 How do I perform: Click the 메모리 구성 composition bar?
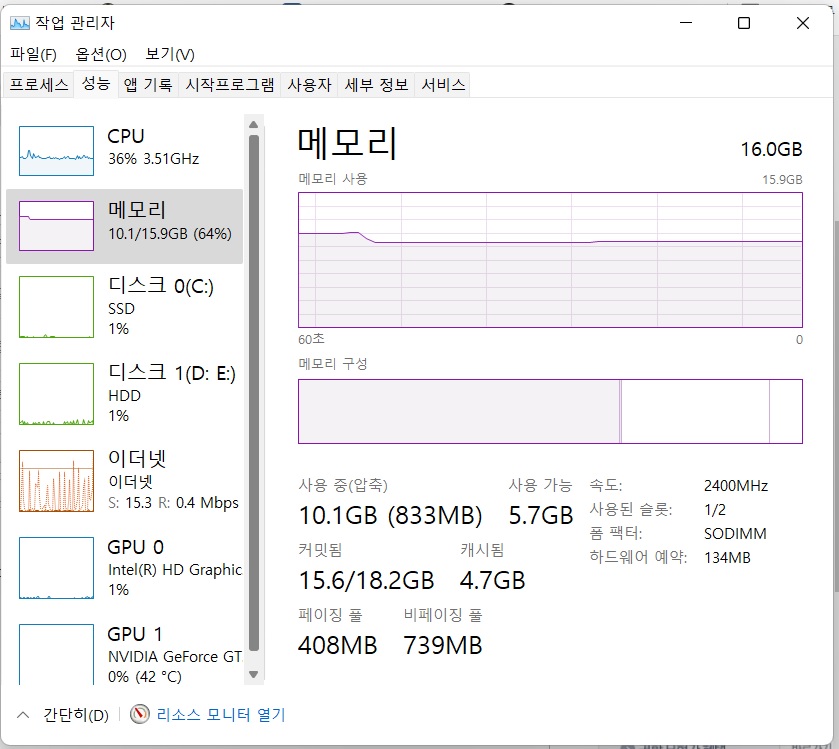550,411
